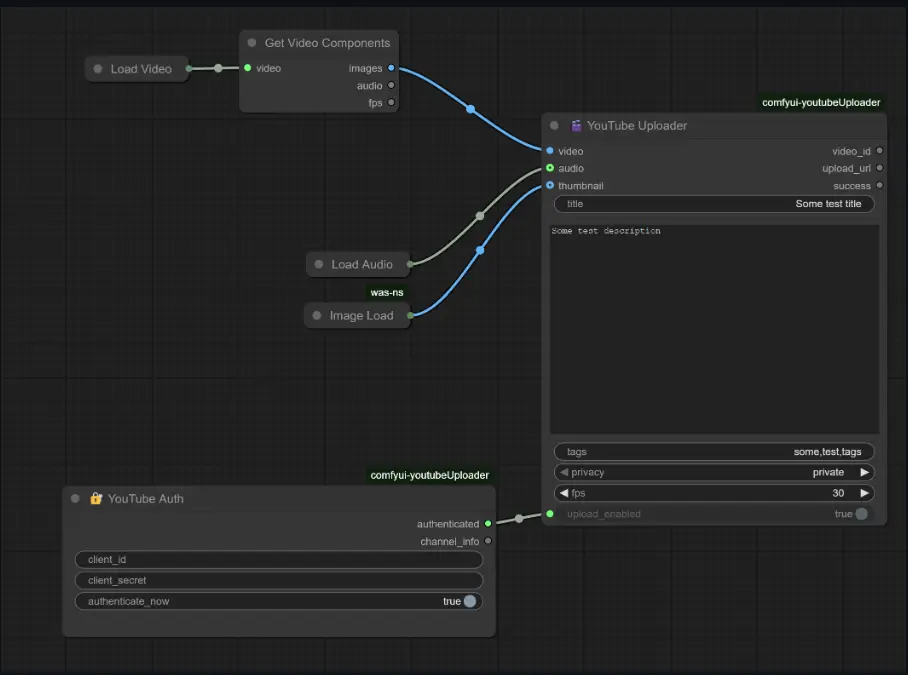Toggle the upload_enabled switch
908x675 pixels.
pos(861,514)
